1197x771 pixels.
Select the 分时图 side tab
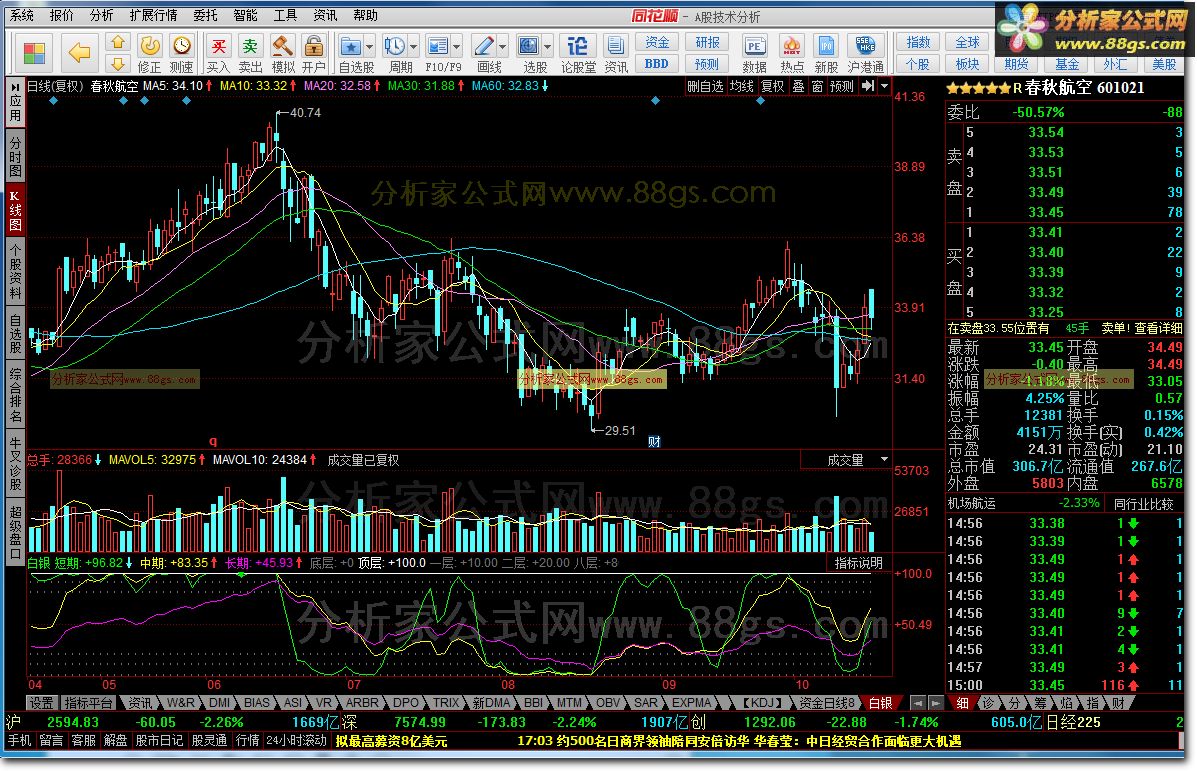[x=15, y=156]
